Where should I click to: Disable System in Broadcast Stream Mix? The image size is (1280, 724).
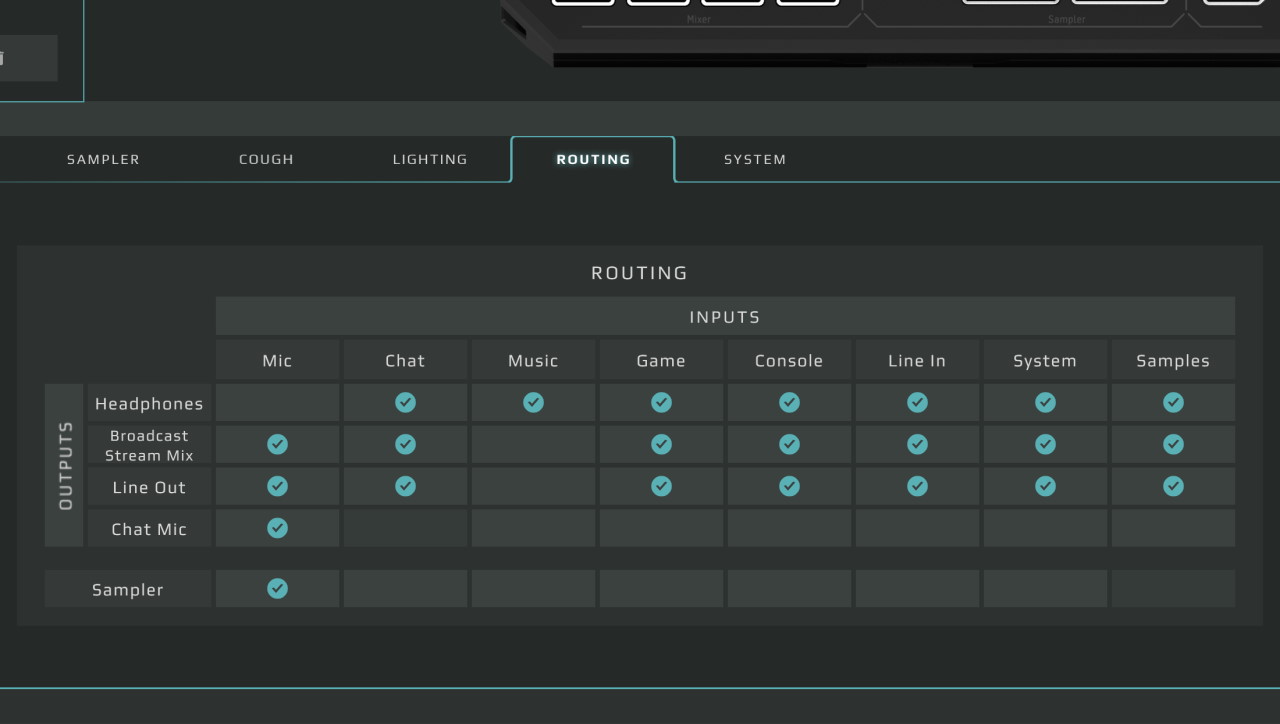1045,444
